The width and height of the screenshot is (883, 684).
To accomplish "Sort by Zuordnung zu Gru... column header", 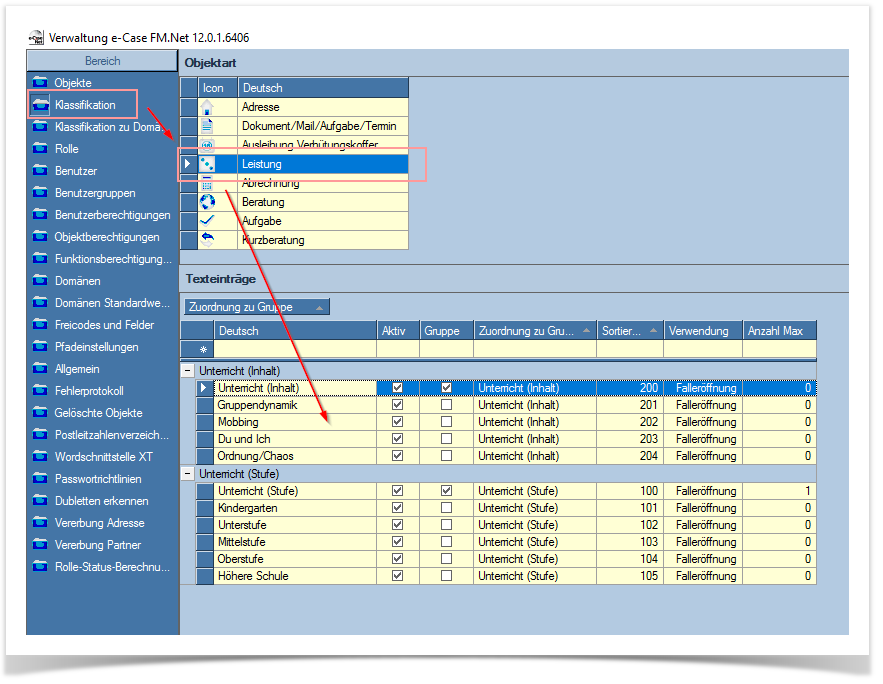I will [x=534, y=331].
